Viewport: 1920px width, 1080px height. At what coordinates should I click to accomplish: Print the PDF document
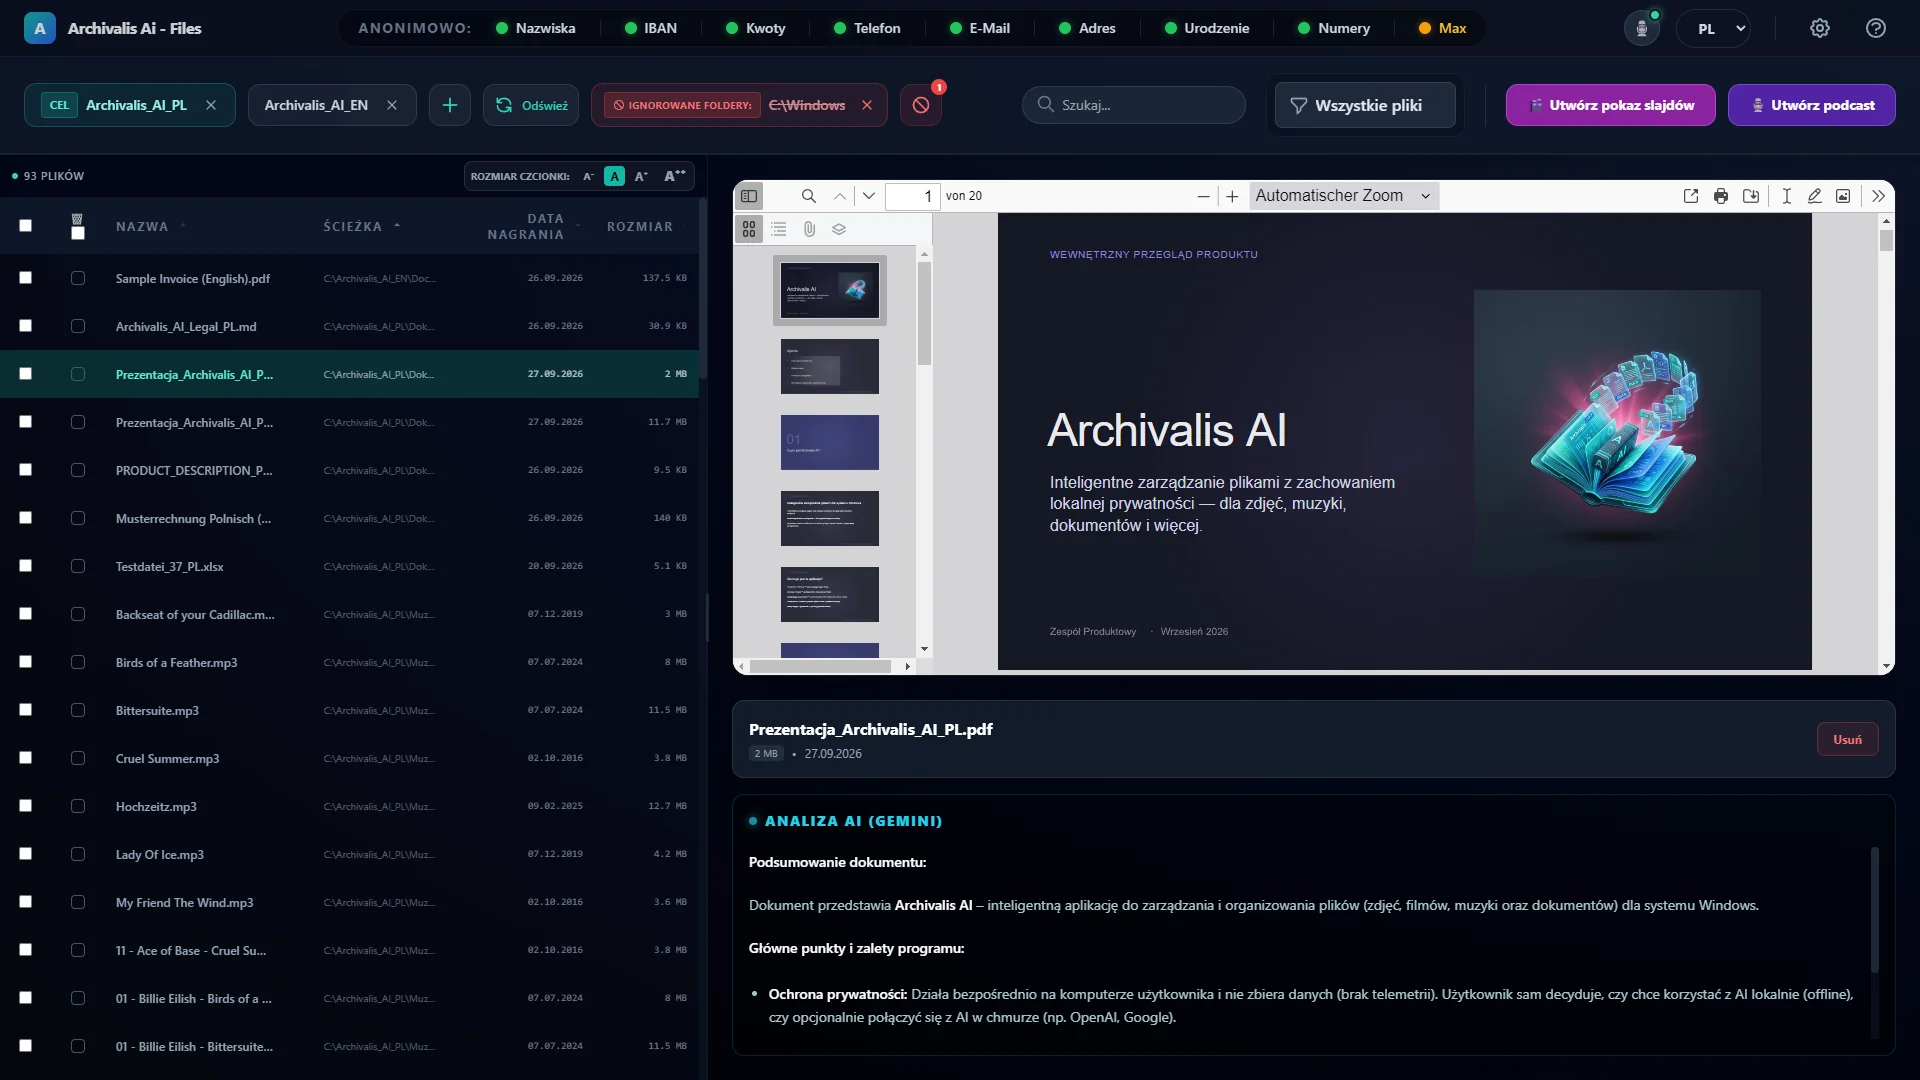point(1721,196)
